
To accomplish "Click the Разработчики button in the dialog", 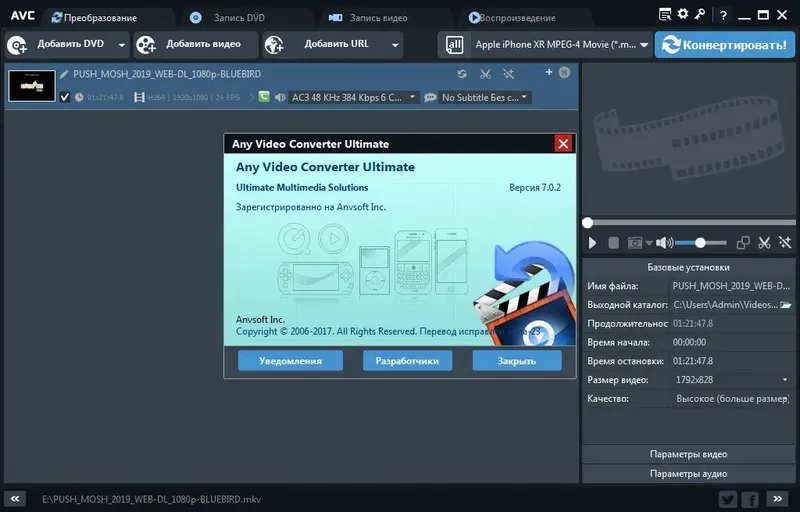I will coord(407,361).
